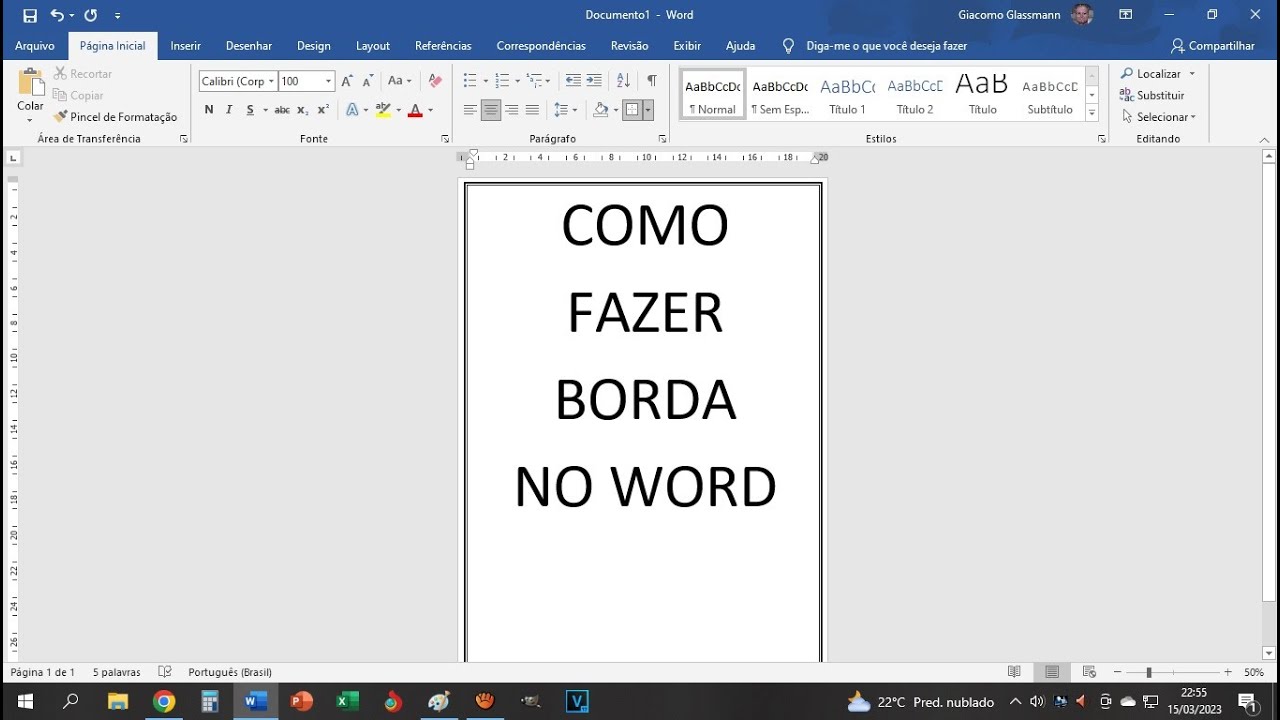Increase font size with the larger A icon
Viewport: 1280px width, 720px height.
click(347, 81)
